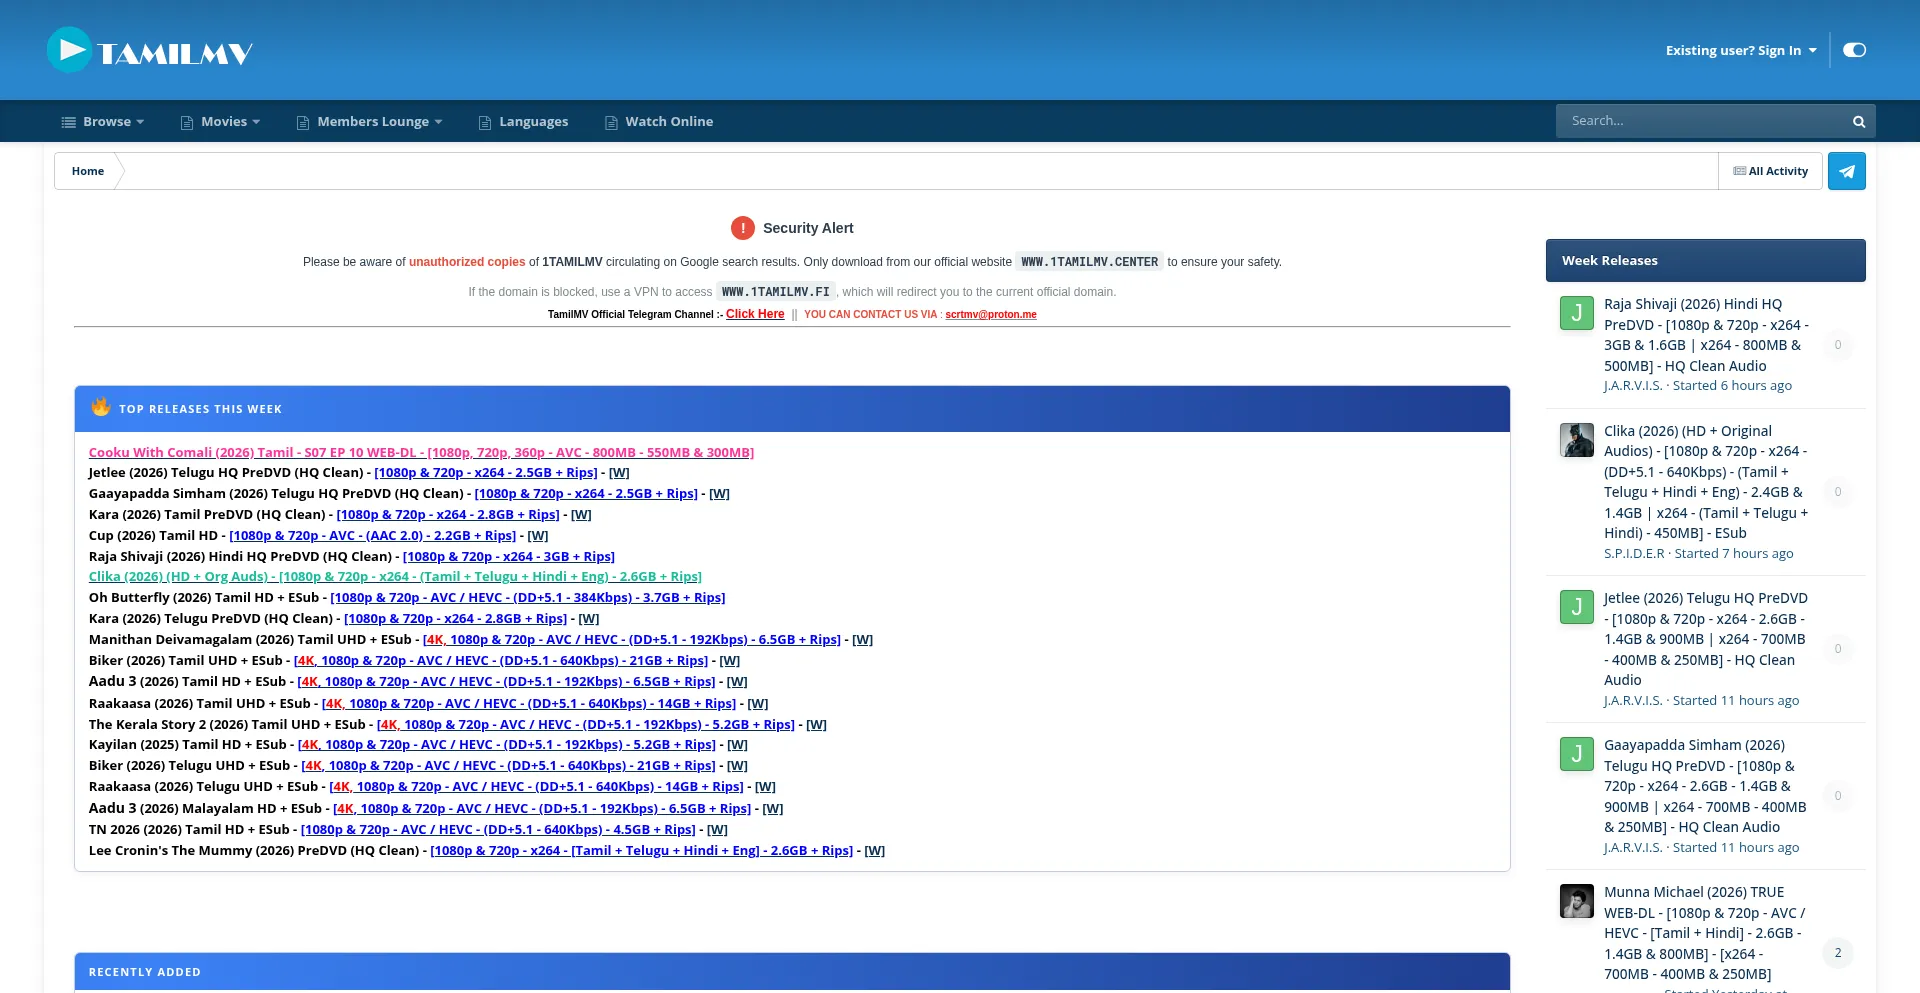The height and width of the screenshot is (993, 1920).
Task: Focus the Search input field
Action: coord(1702,121)
